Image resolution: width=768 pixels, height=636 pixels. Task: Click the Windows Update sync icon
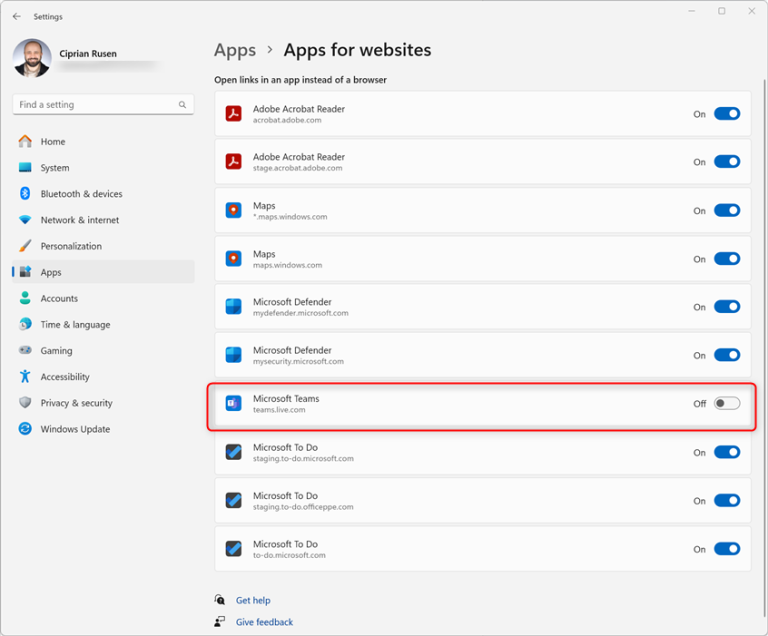25,429
